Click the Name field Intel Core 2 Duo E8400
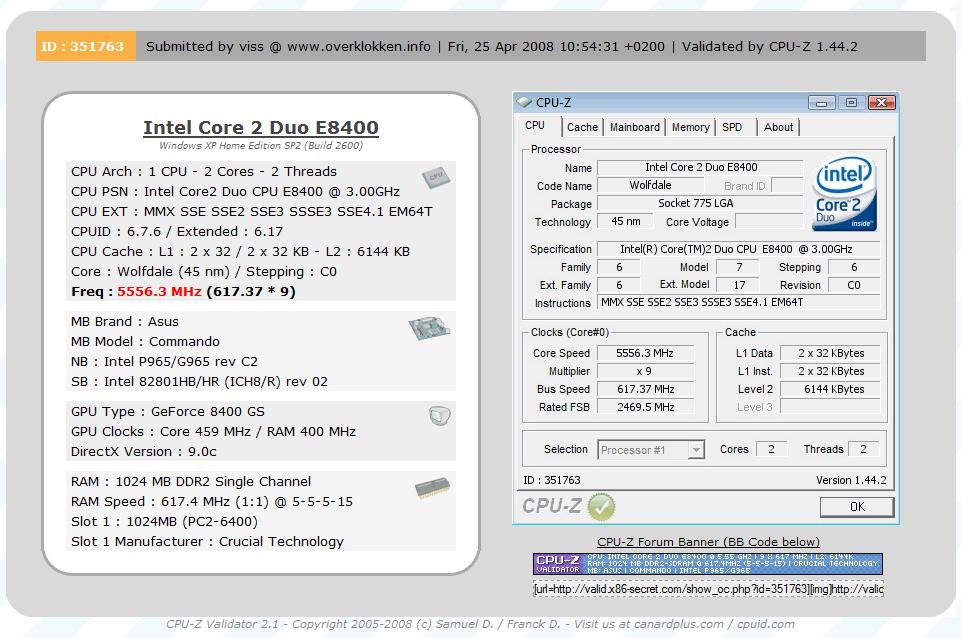 pyautogui.click(x=701, y=167)
